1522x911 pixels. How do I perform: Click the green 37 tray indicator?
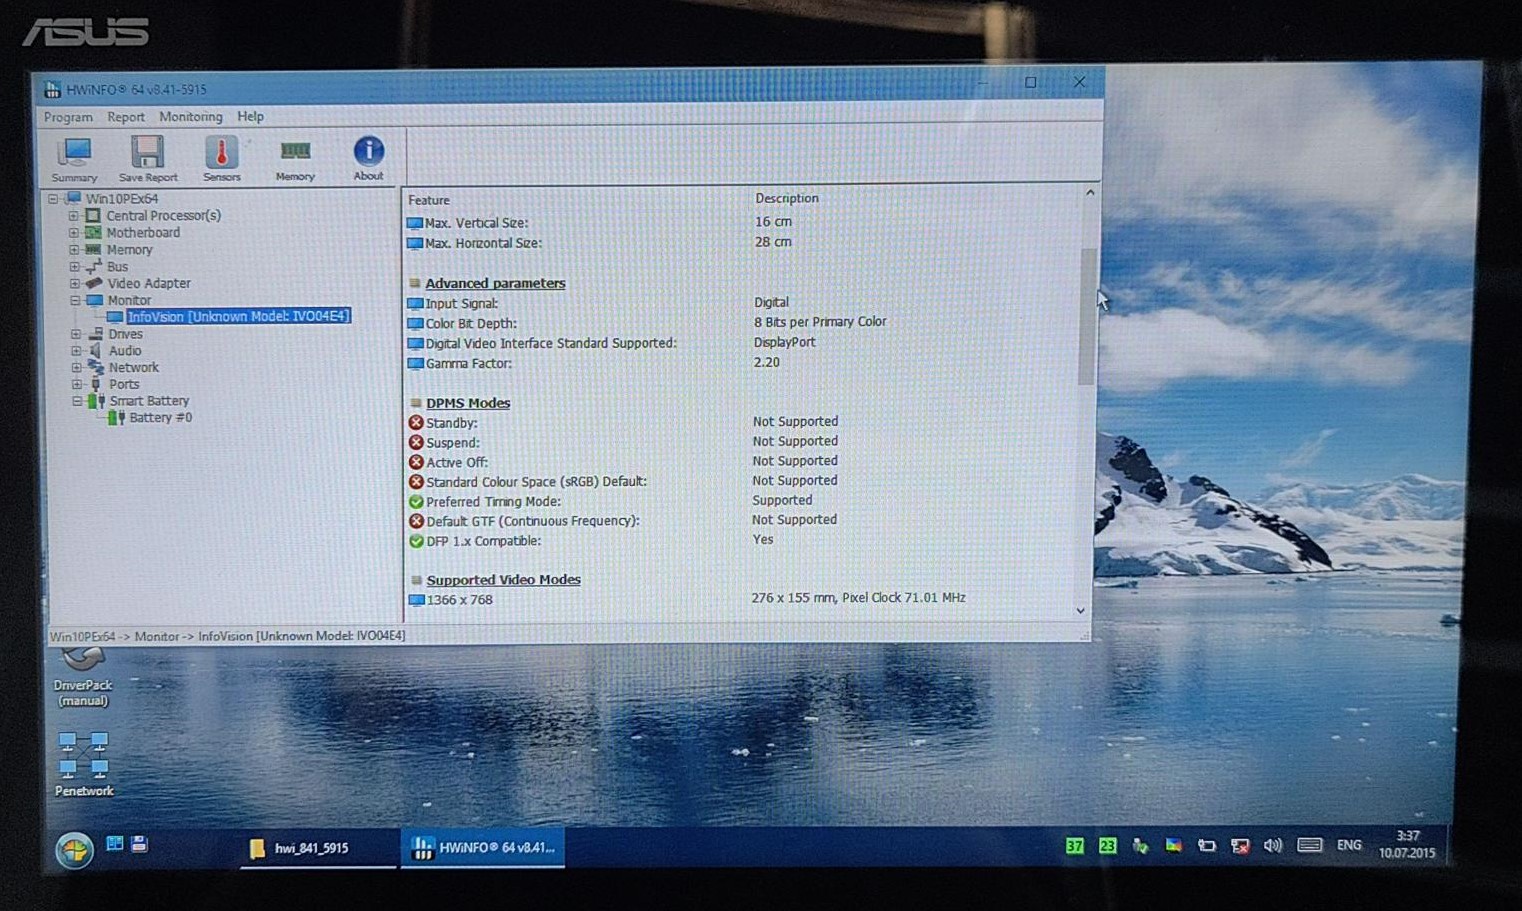(1074, 846)
